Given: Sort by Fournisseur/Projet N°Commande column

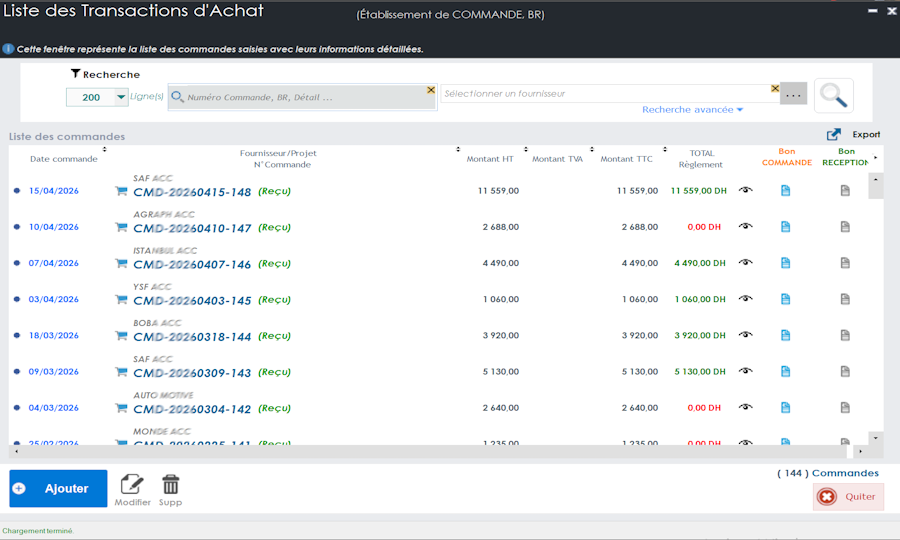Looking at the screenshot, I should point(278,159).
